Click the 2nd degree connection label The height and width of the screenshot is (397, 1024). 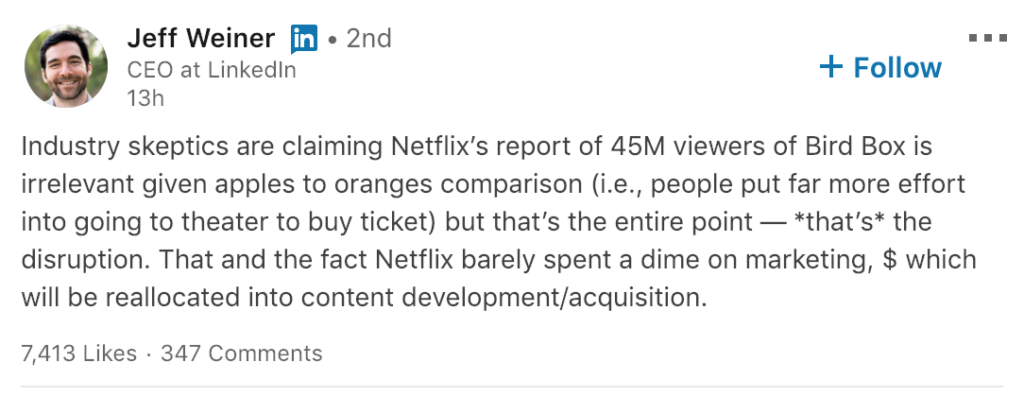369,39
